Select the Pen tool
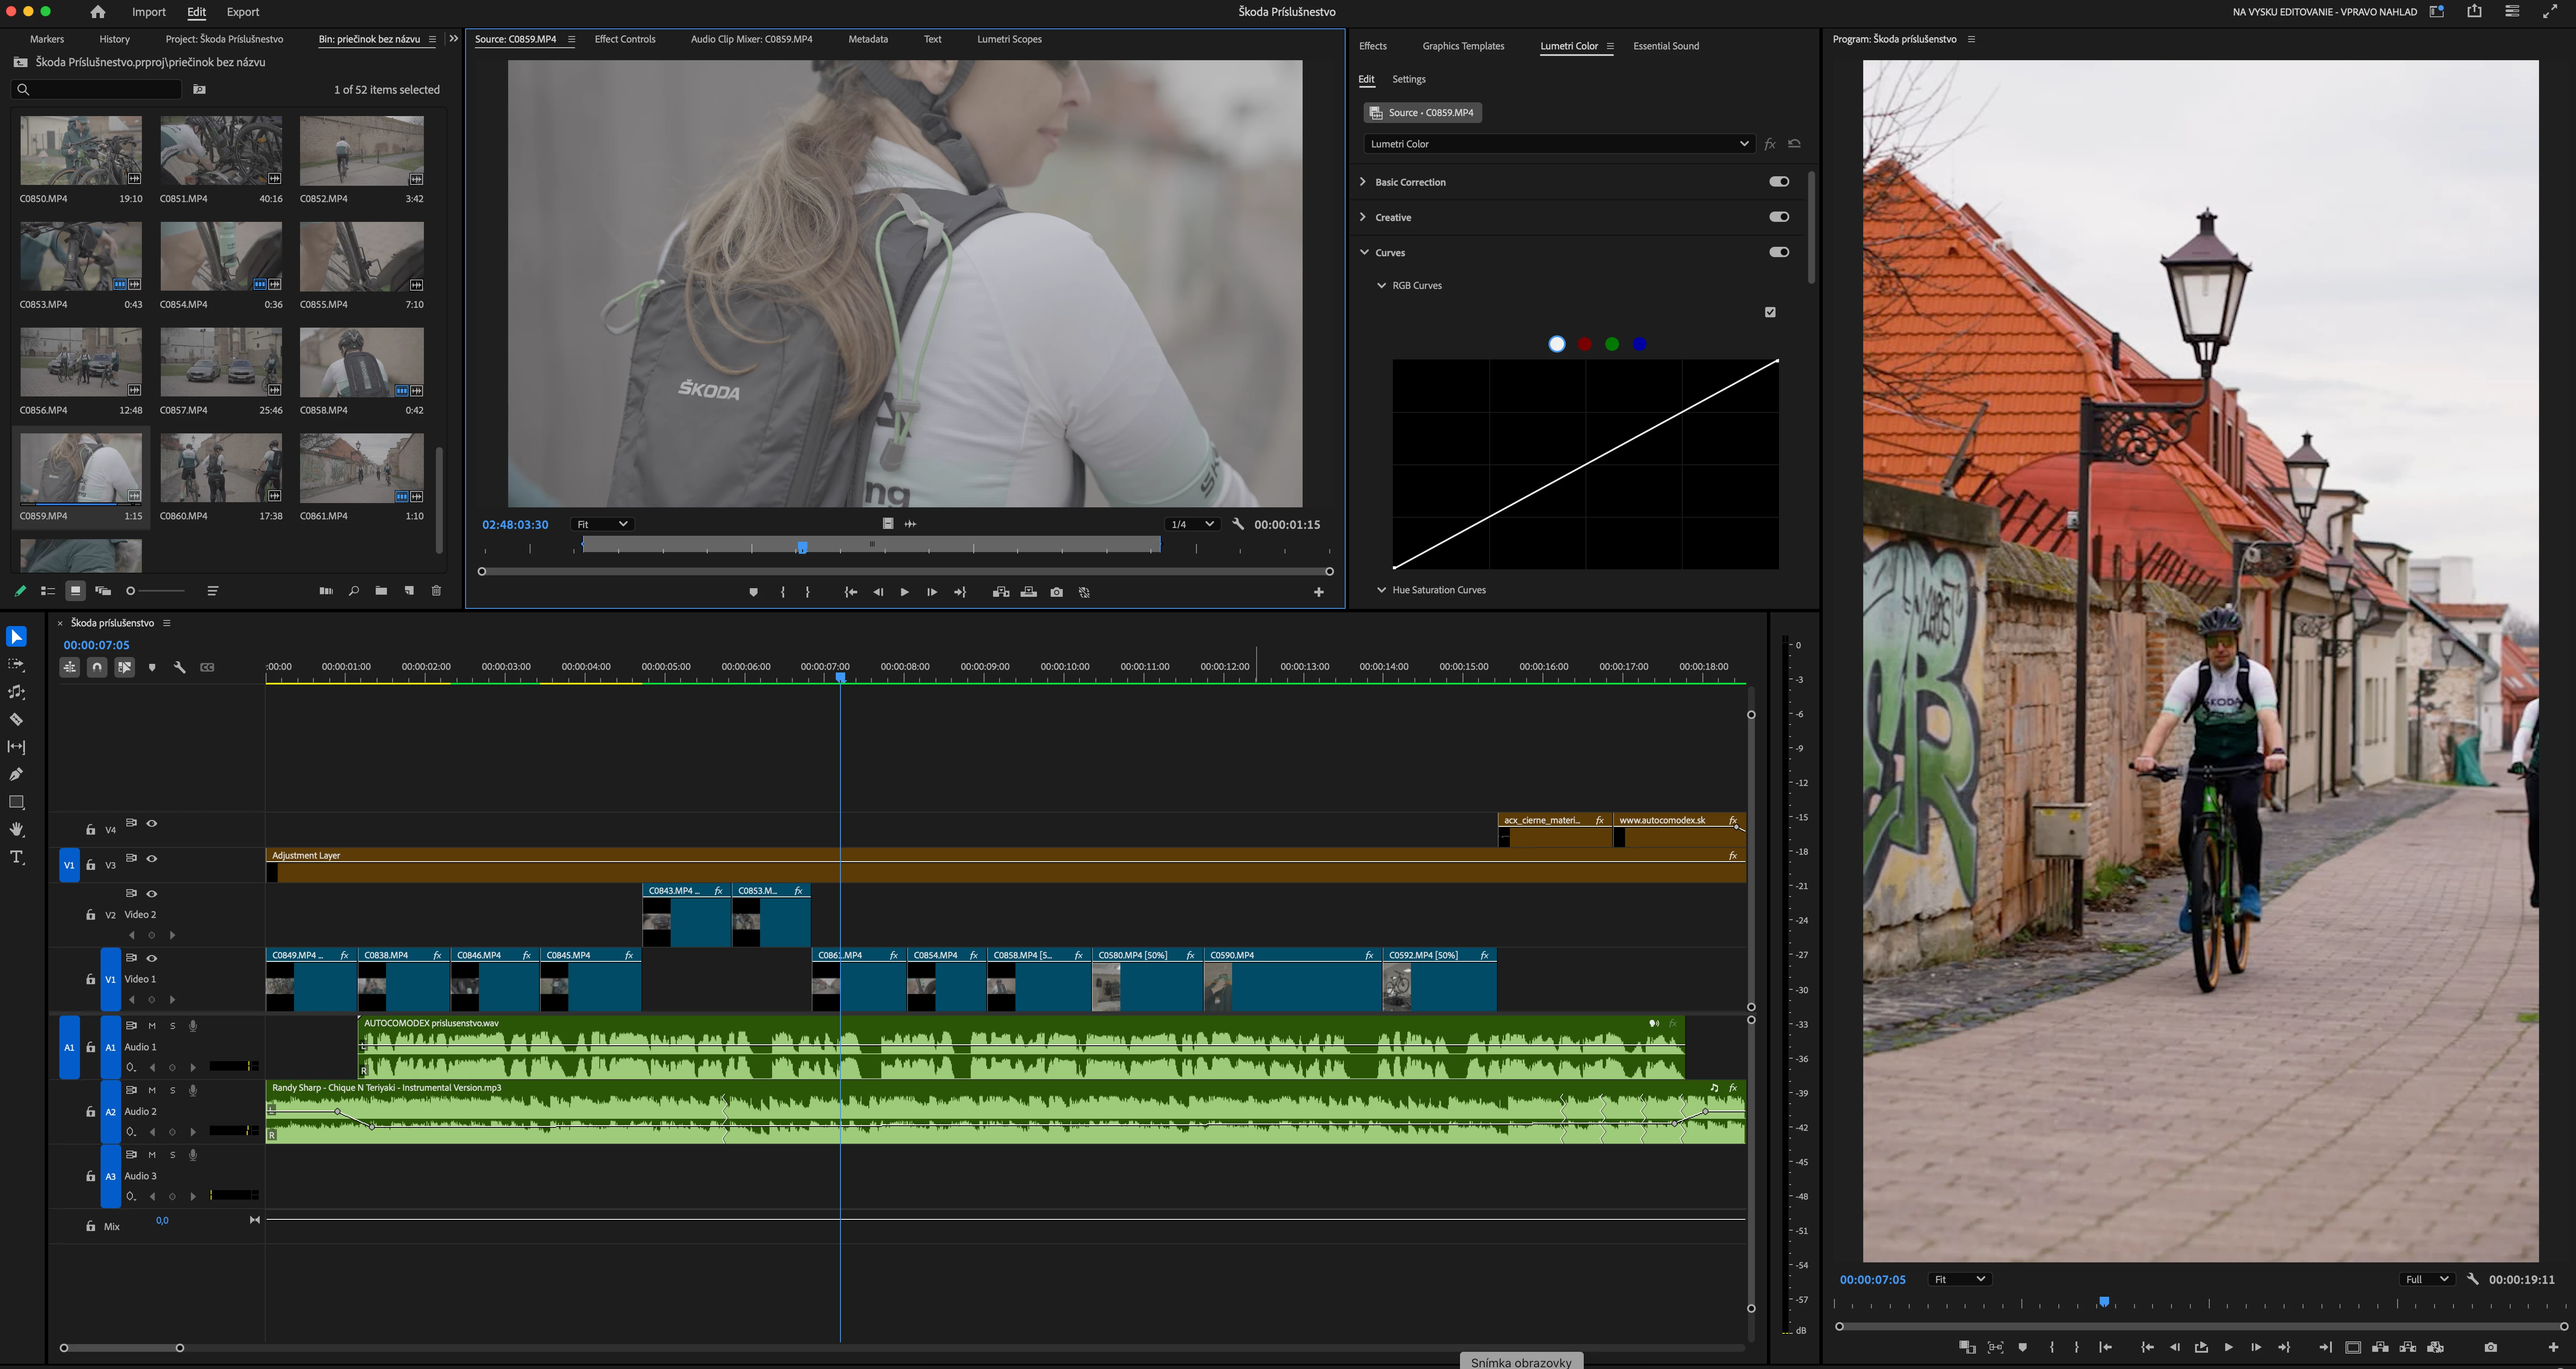Viewport: 2576px width, 1369px height. [x=16, y=775]
